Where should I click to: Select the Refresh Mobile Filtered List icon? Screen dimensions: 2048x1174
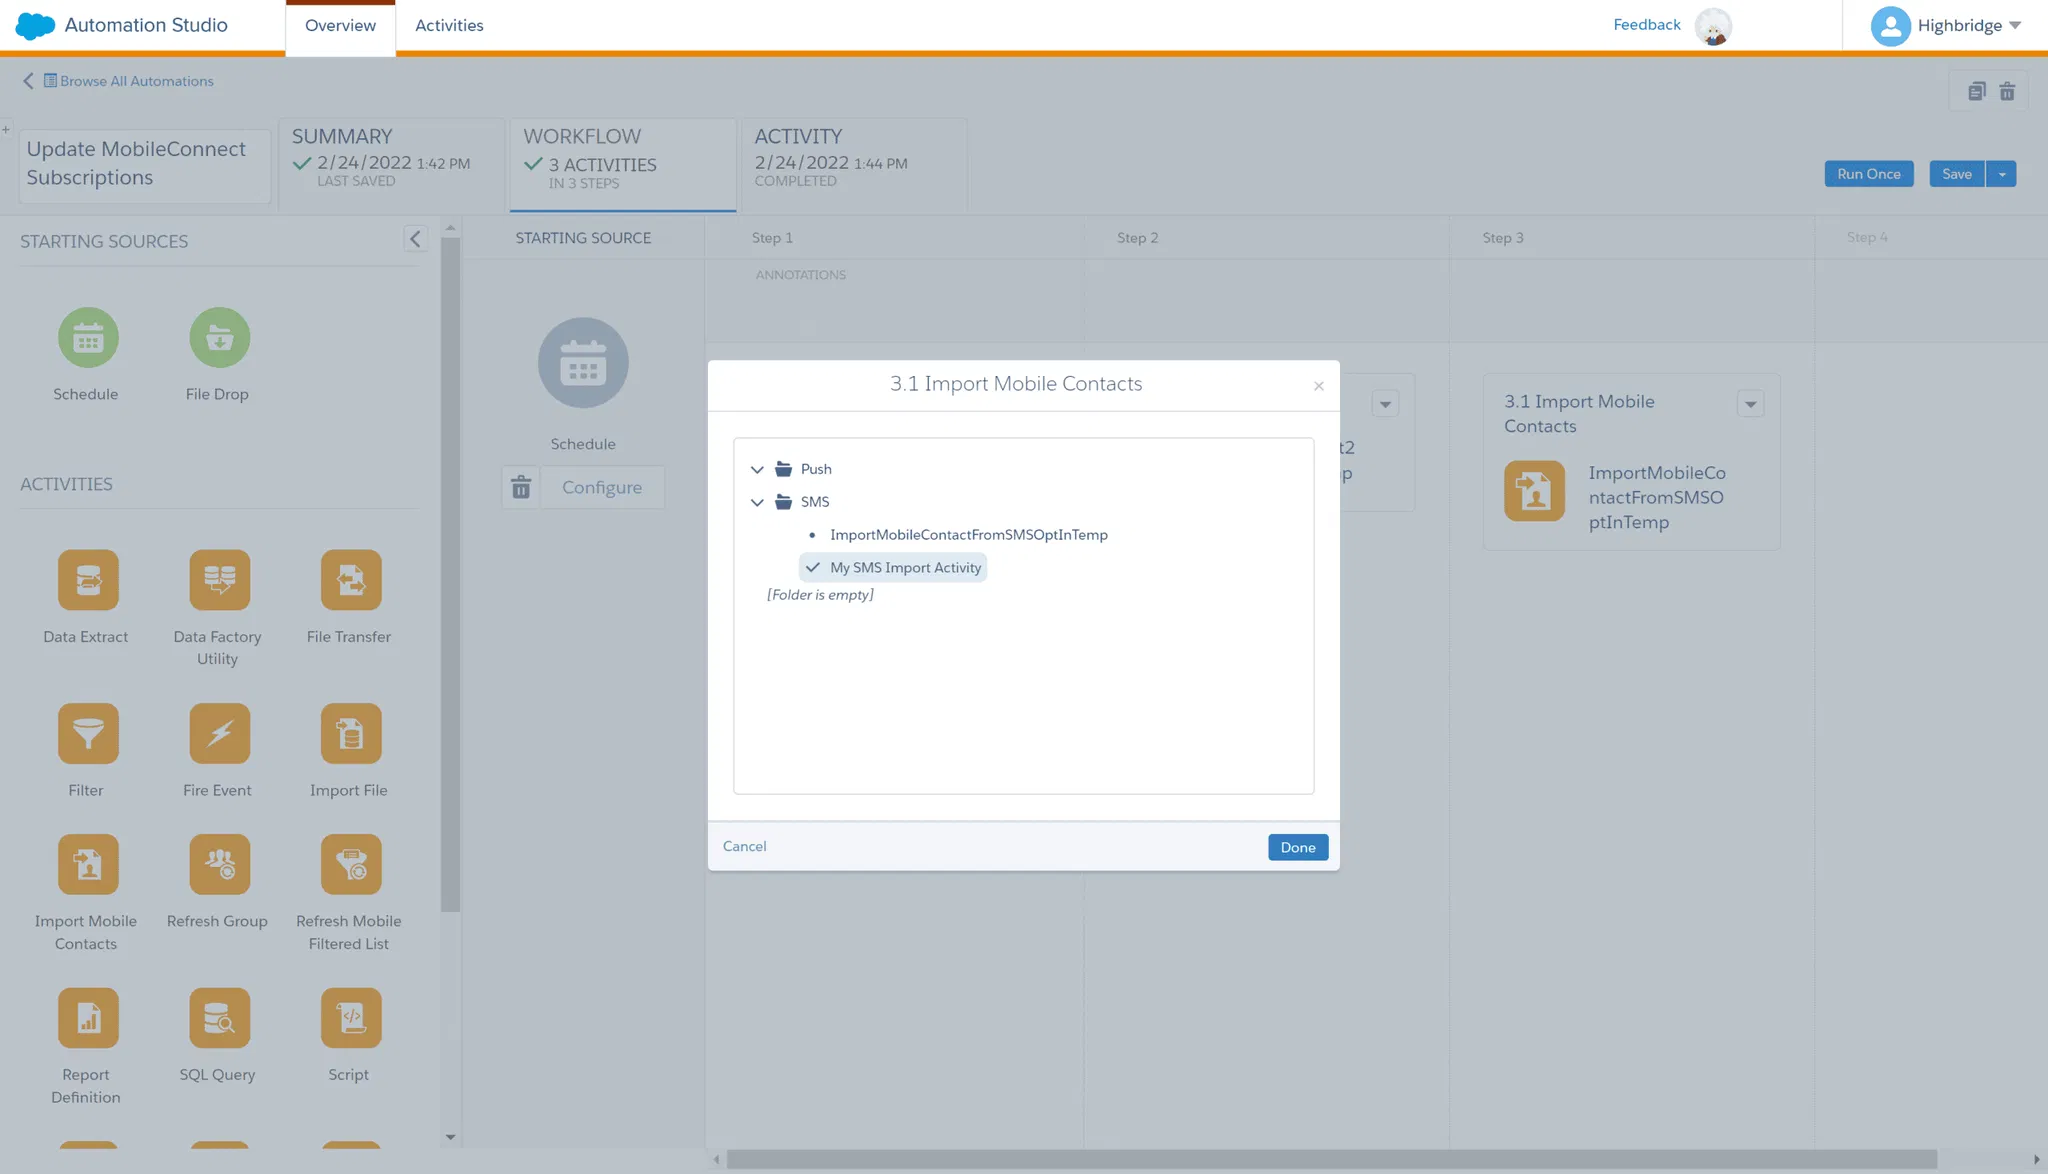tap(350, 864)
